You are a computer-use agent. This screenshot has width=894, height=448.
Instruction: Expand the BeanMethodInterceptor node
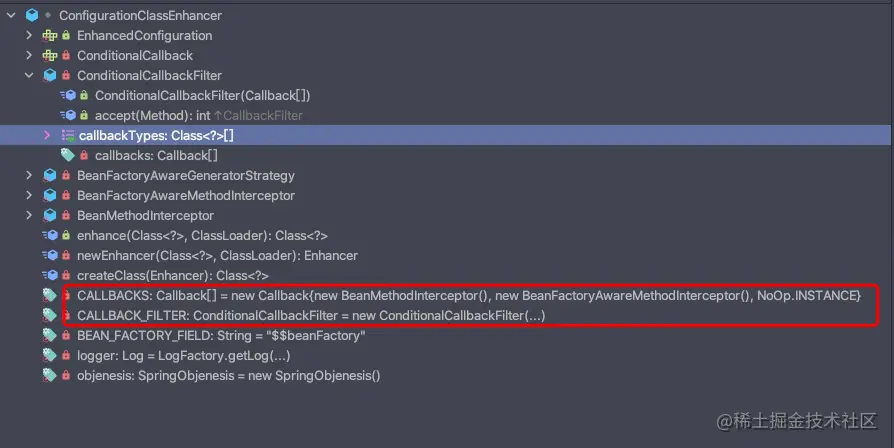29,215
